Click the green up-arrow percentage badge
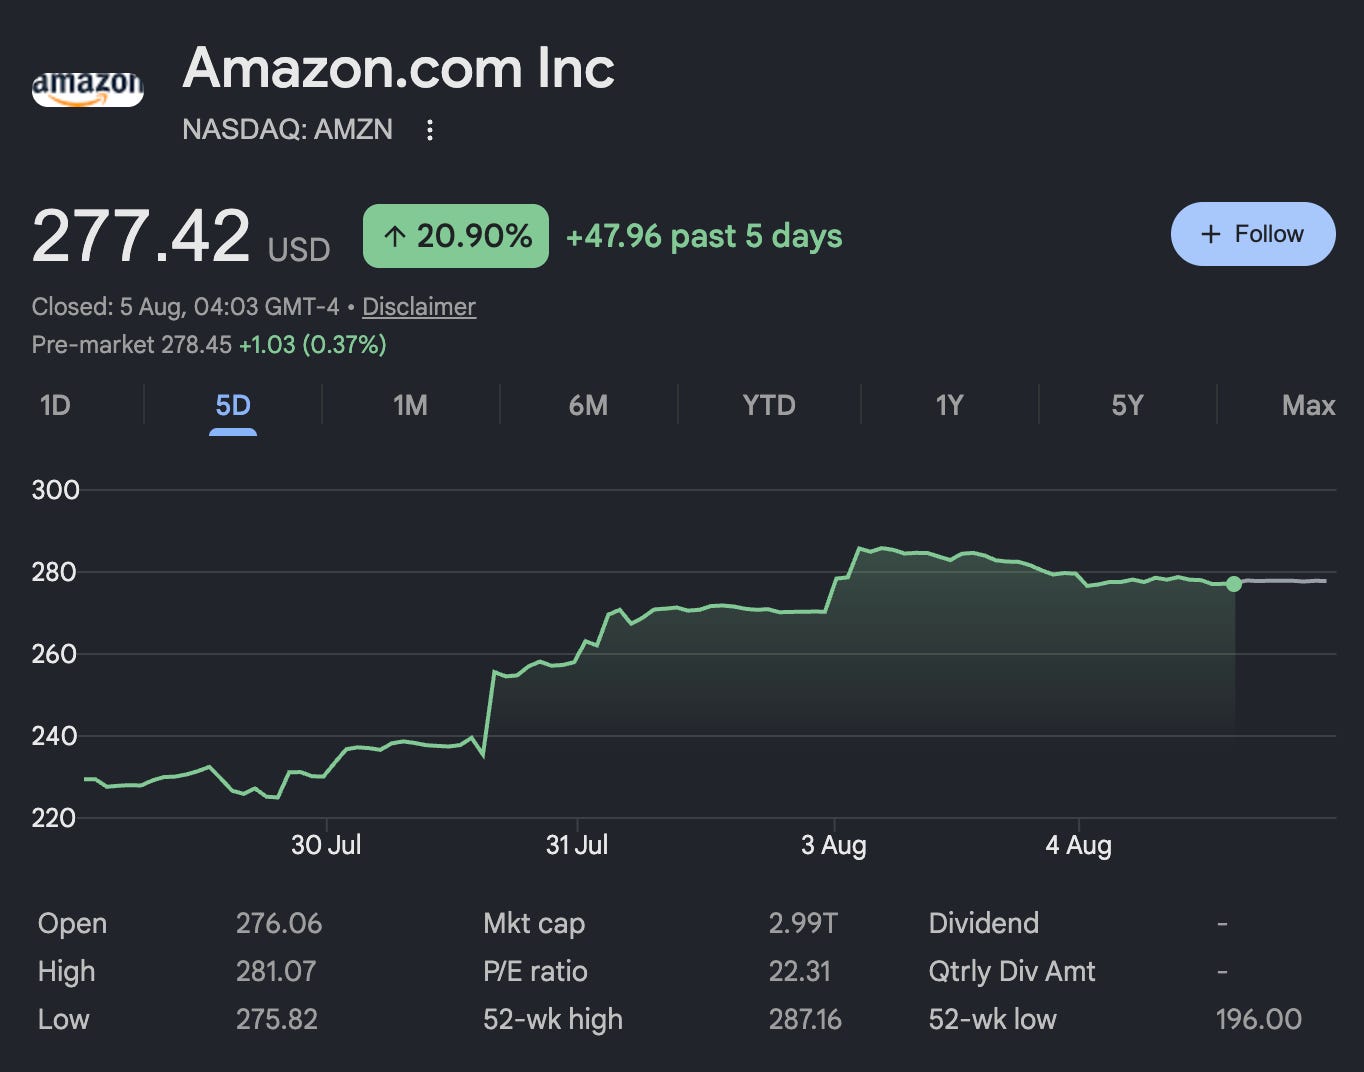 tap(456, 236)
